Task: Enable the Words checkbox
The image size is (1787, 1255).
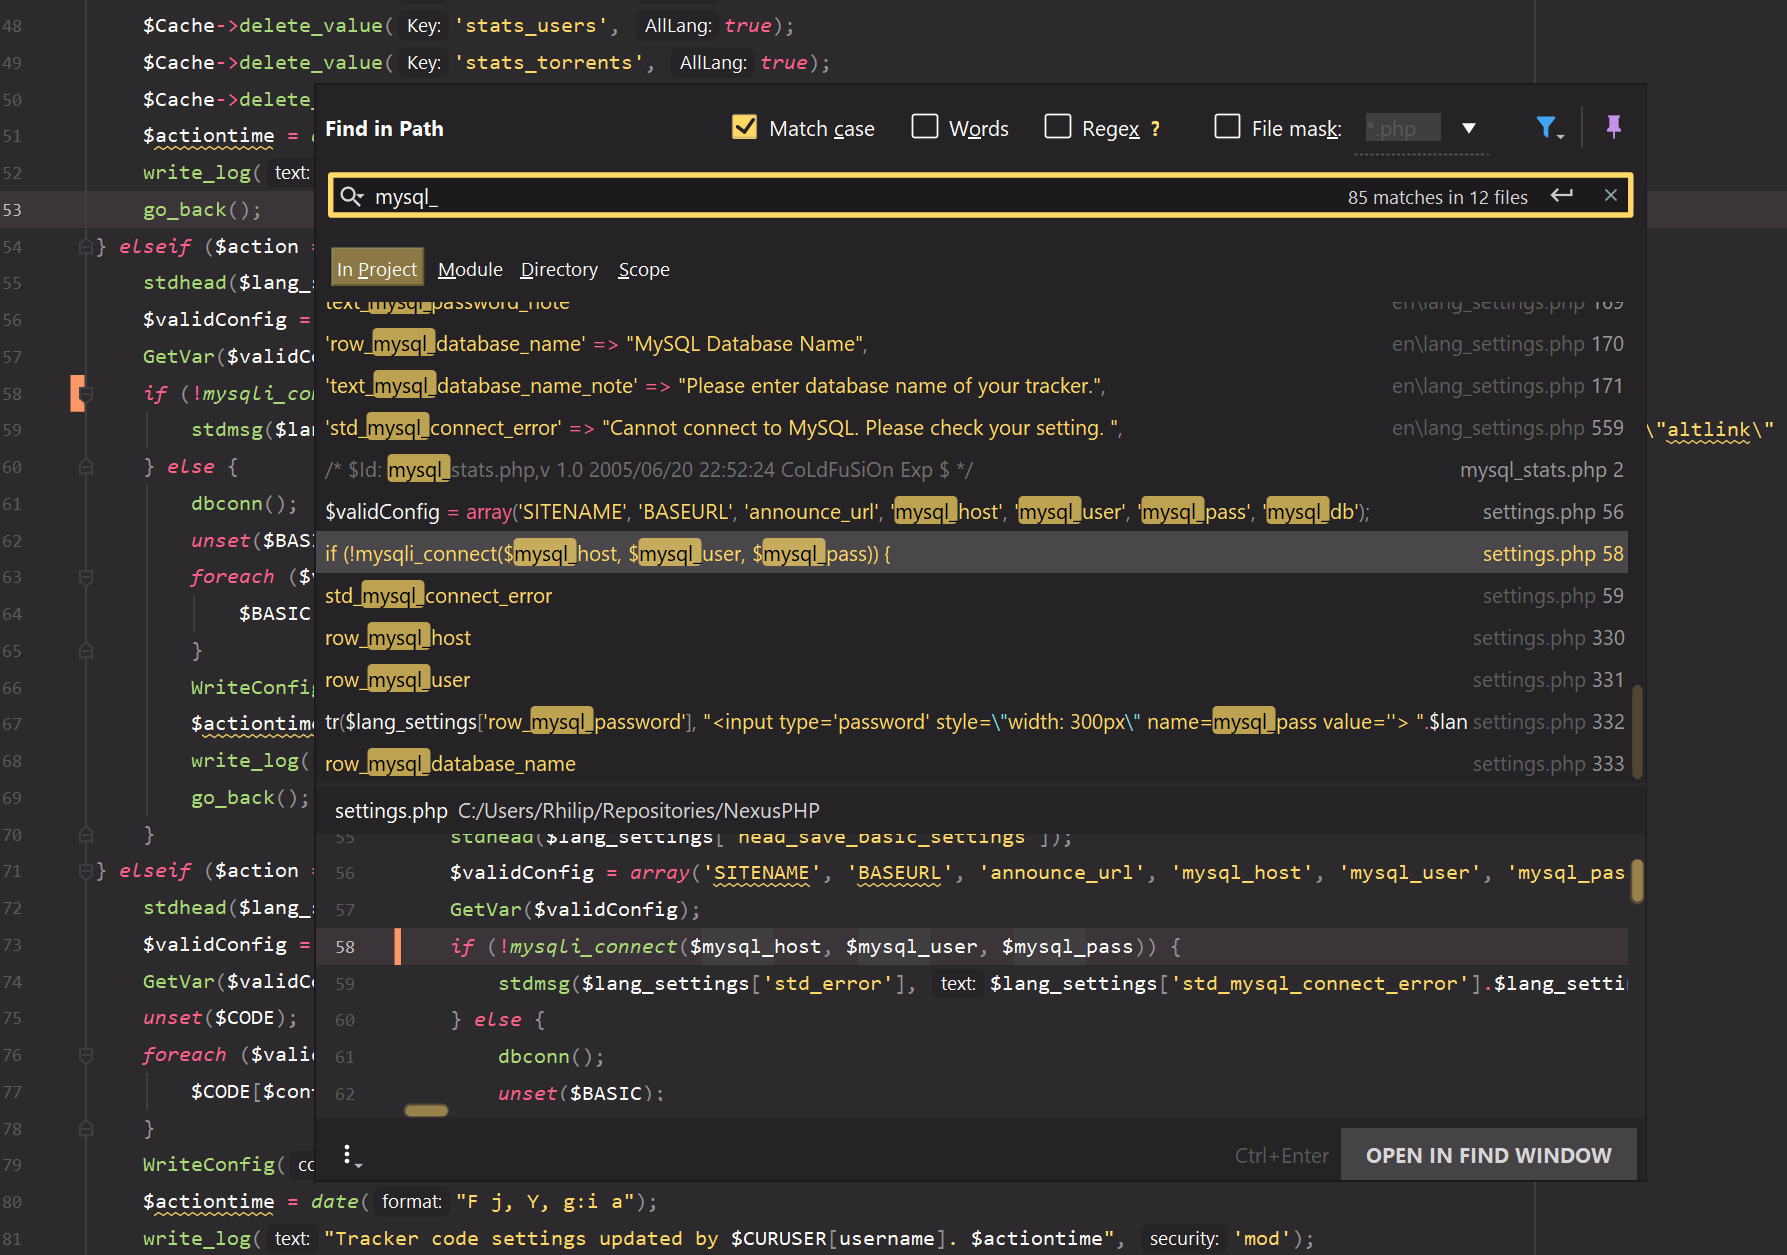Action: pyautogui.click(x=925, y=127)
